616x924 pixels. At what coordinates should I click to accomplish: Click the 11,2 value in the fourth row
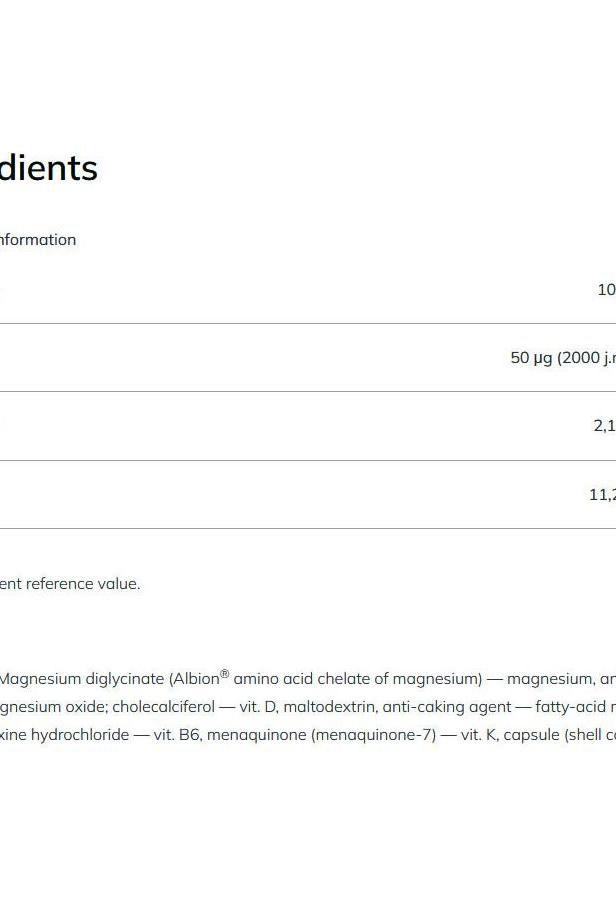pos(602,494)
